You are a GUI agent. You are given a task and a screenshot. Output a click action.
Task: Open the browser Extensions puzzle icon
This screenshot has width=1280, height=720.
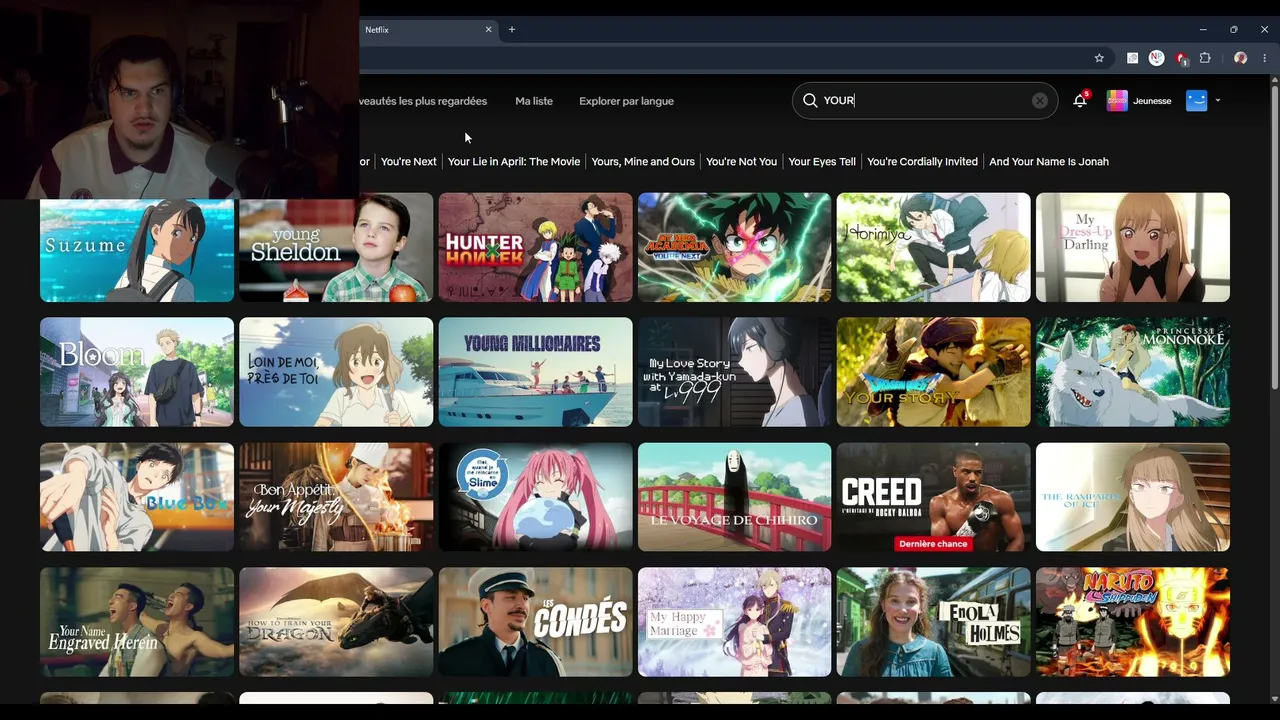pos(1205,58)
